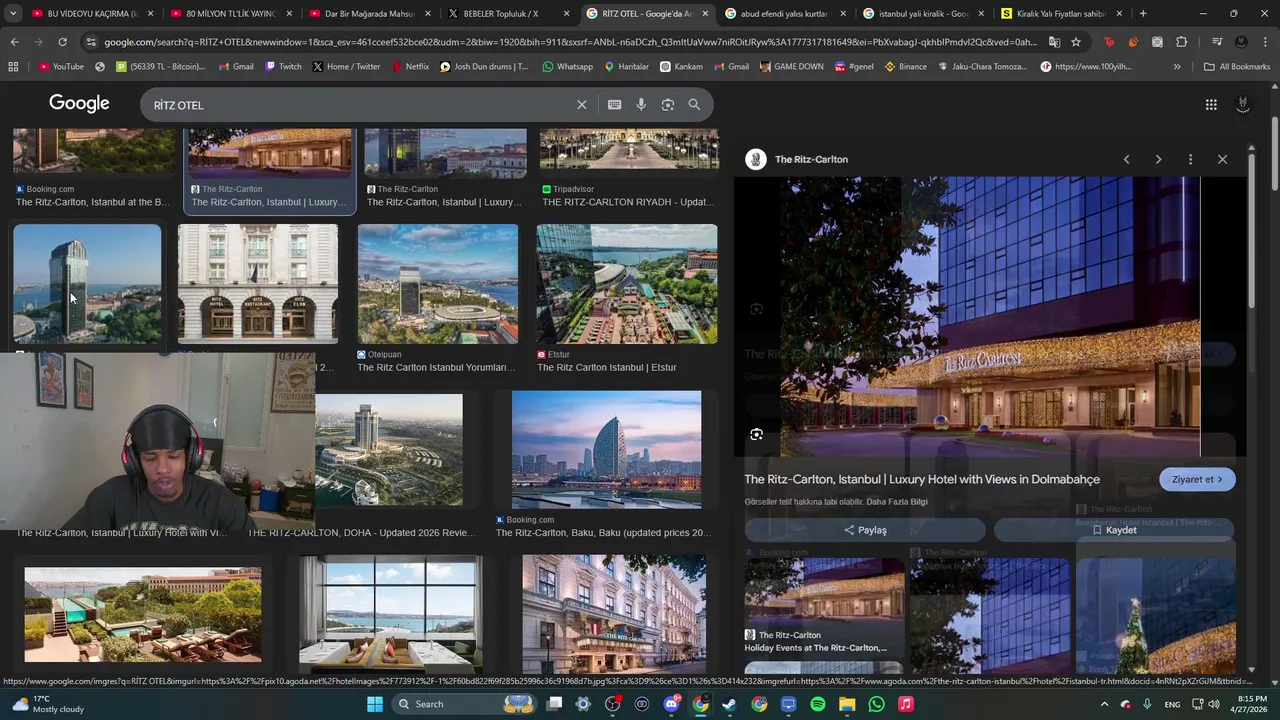Click the address bar URL
Screen dimensions: 1280x720
pyautogui.click(x=570, y=42)
